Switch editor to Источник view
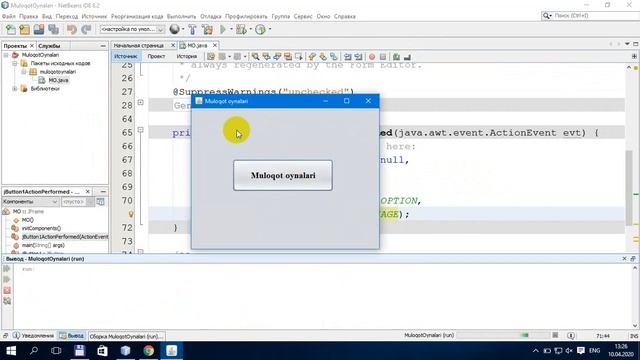Screen dimensions: 640x360 (x=126, y=56)
